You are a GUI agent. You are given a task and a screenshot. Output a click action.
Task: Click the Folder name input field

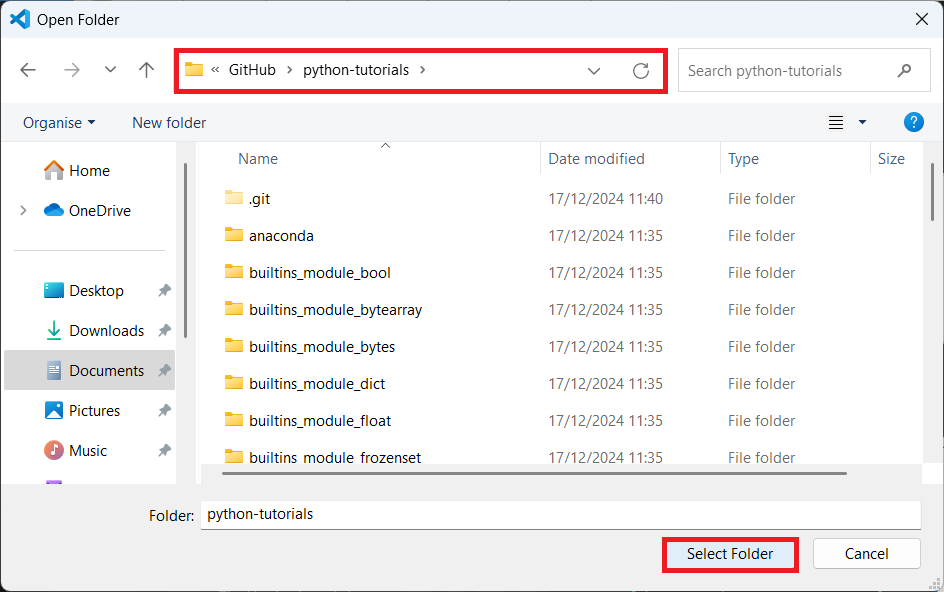click(x=560, y=515)
